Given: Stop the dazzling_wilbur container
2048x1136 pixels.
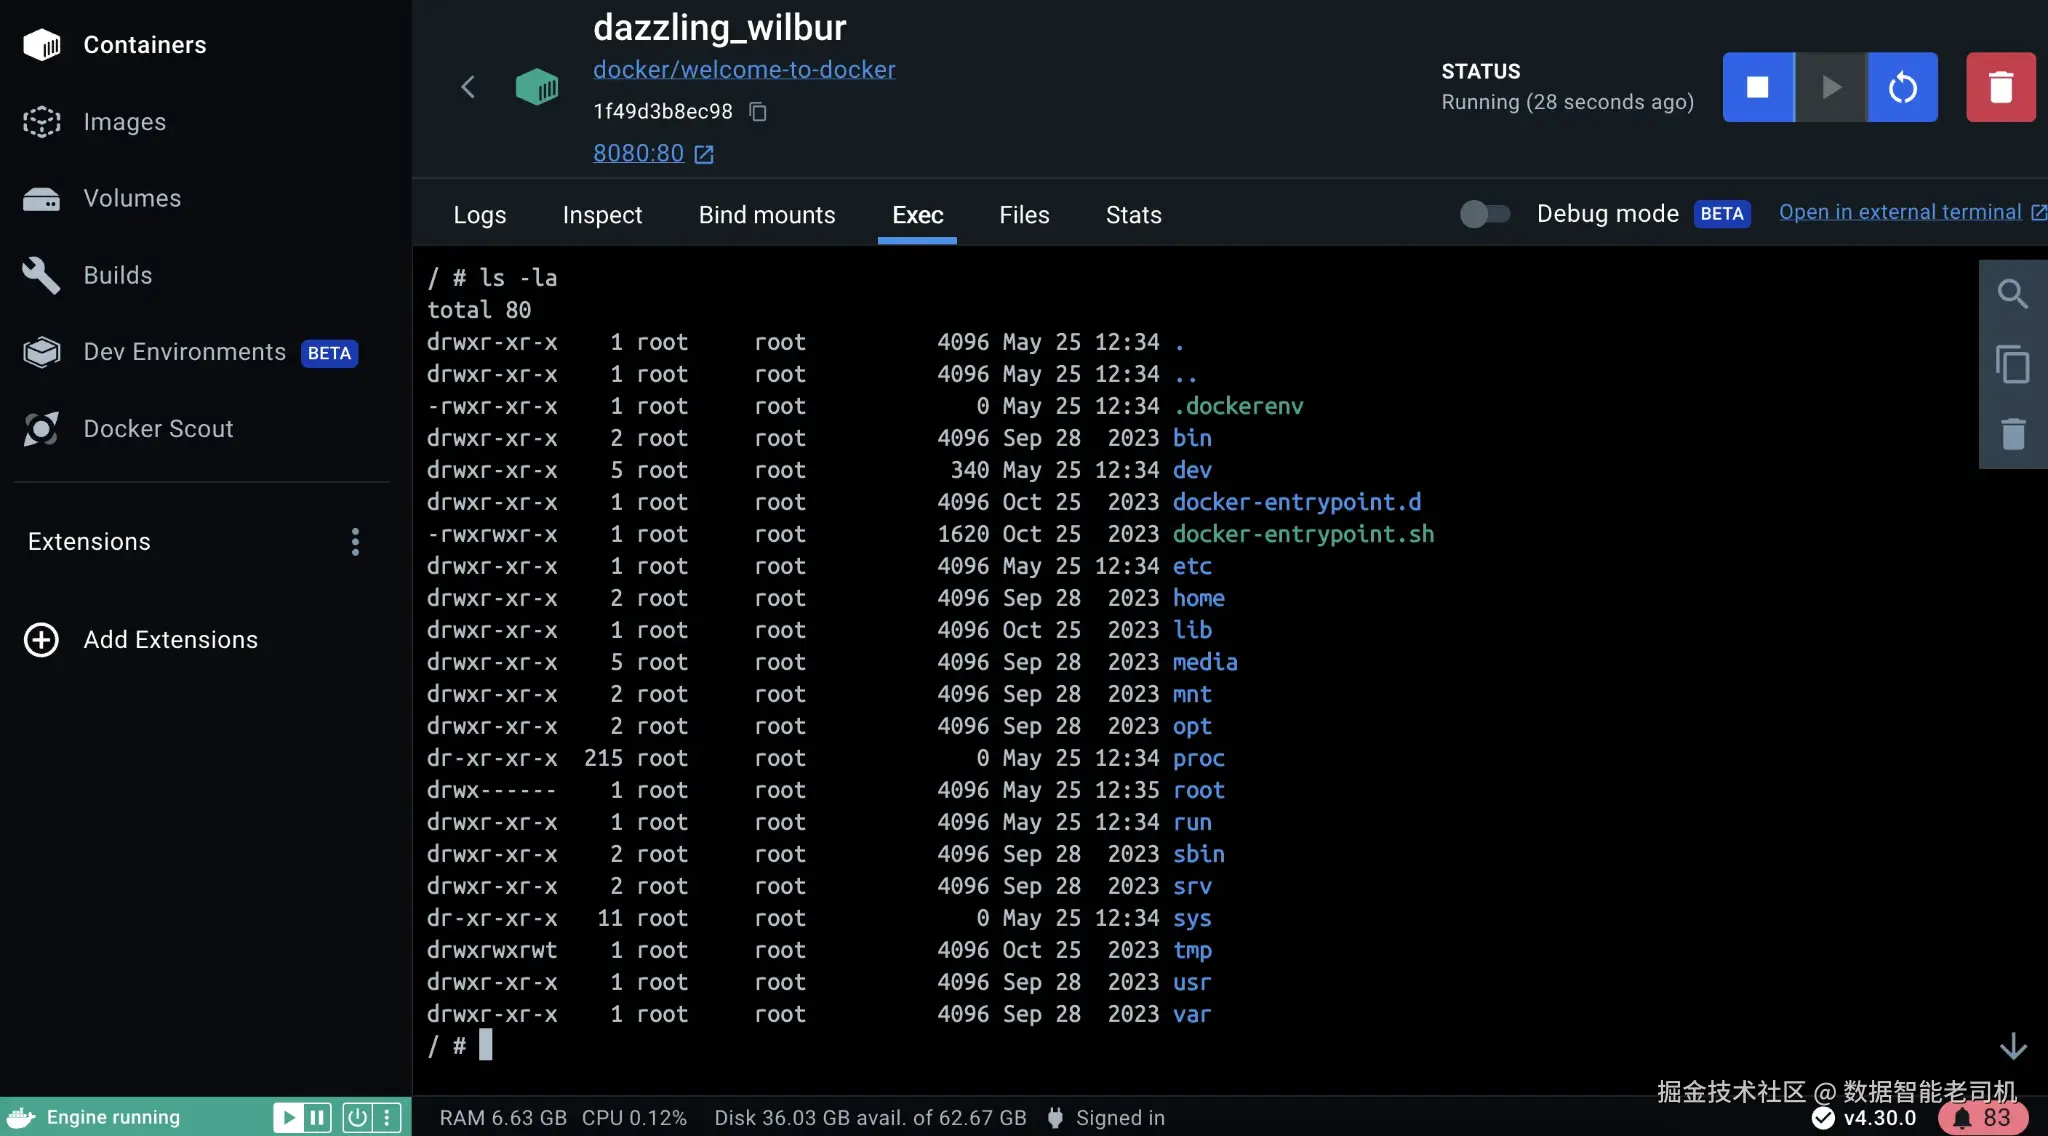Looking at the screenshot, I should click(x=1758, y=87).
